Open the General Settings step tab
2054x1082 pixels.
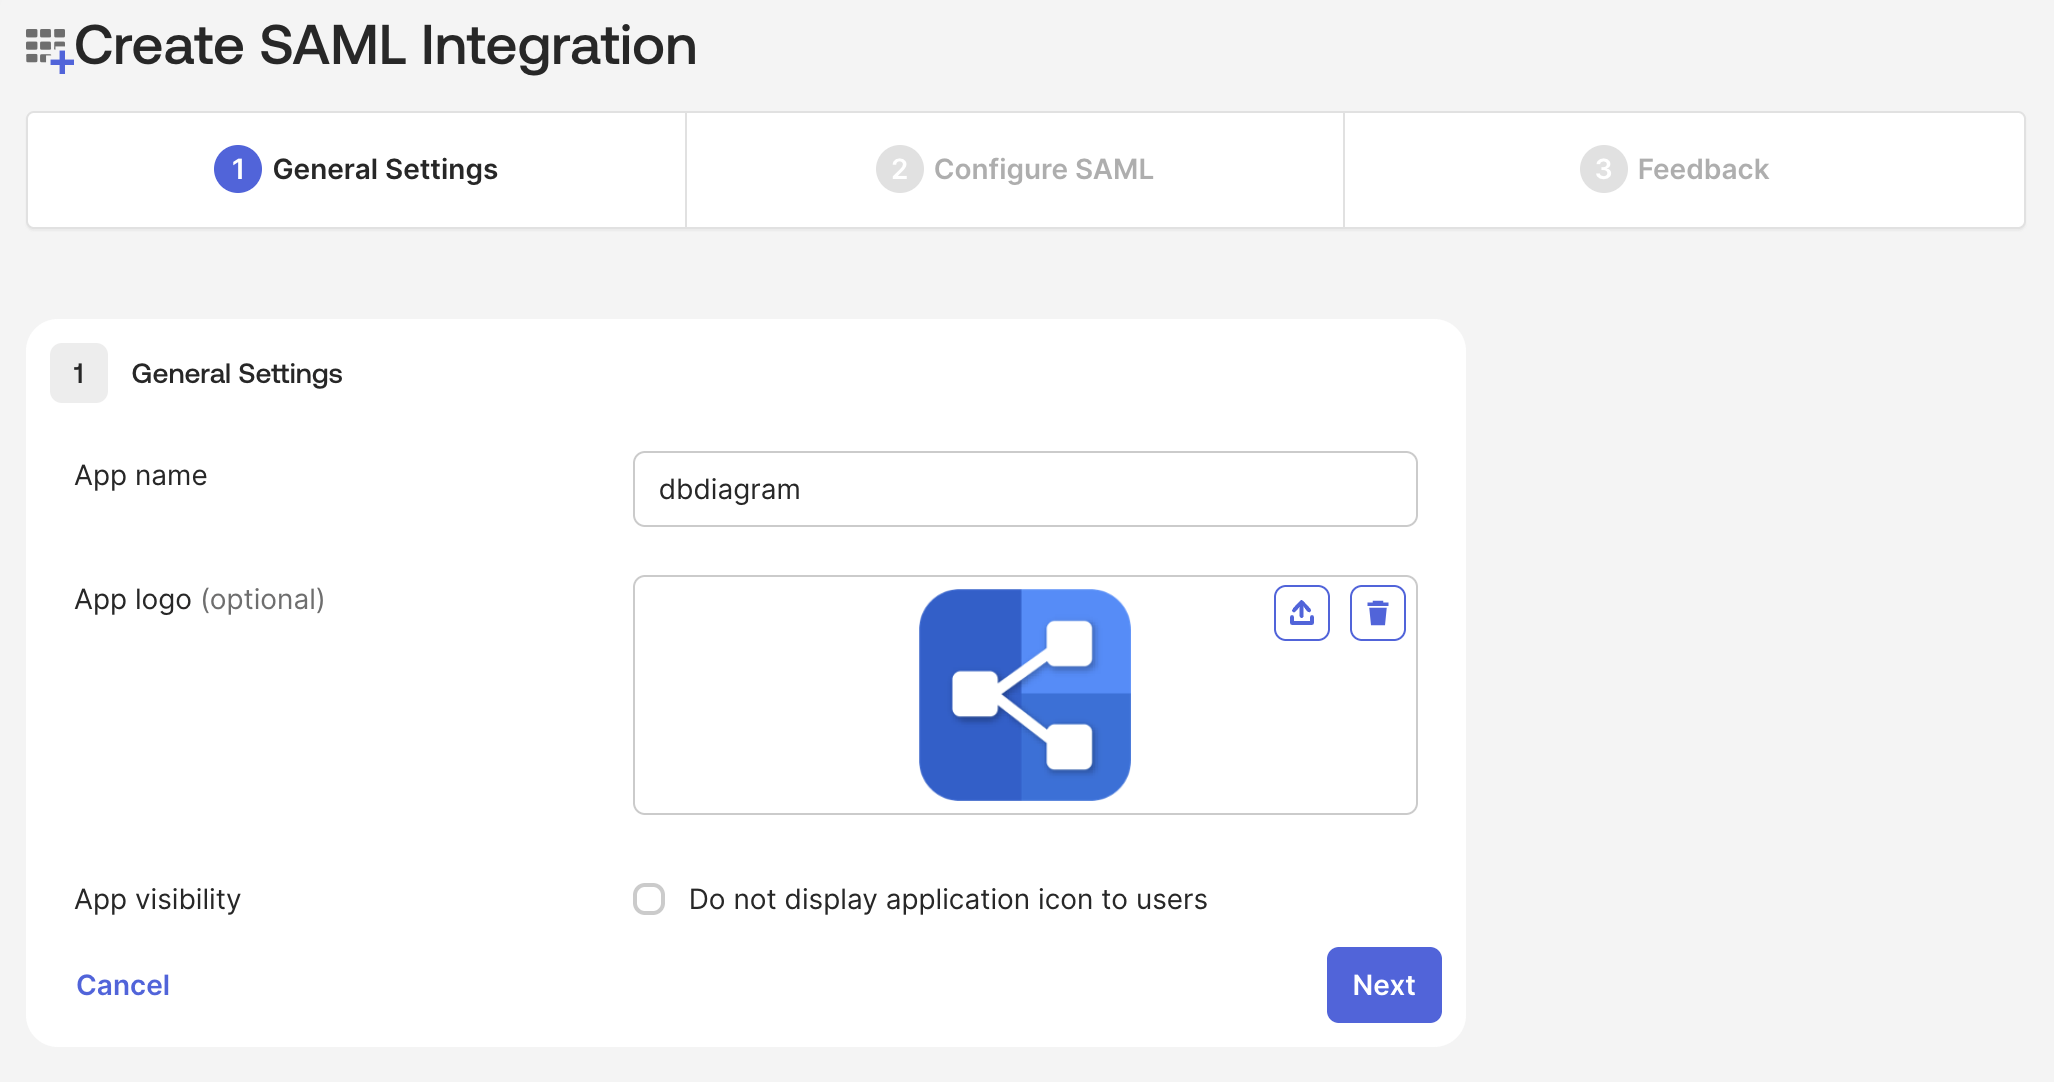point(385,169)
